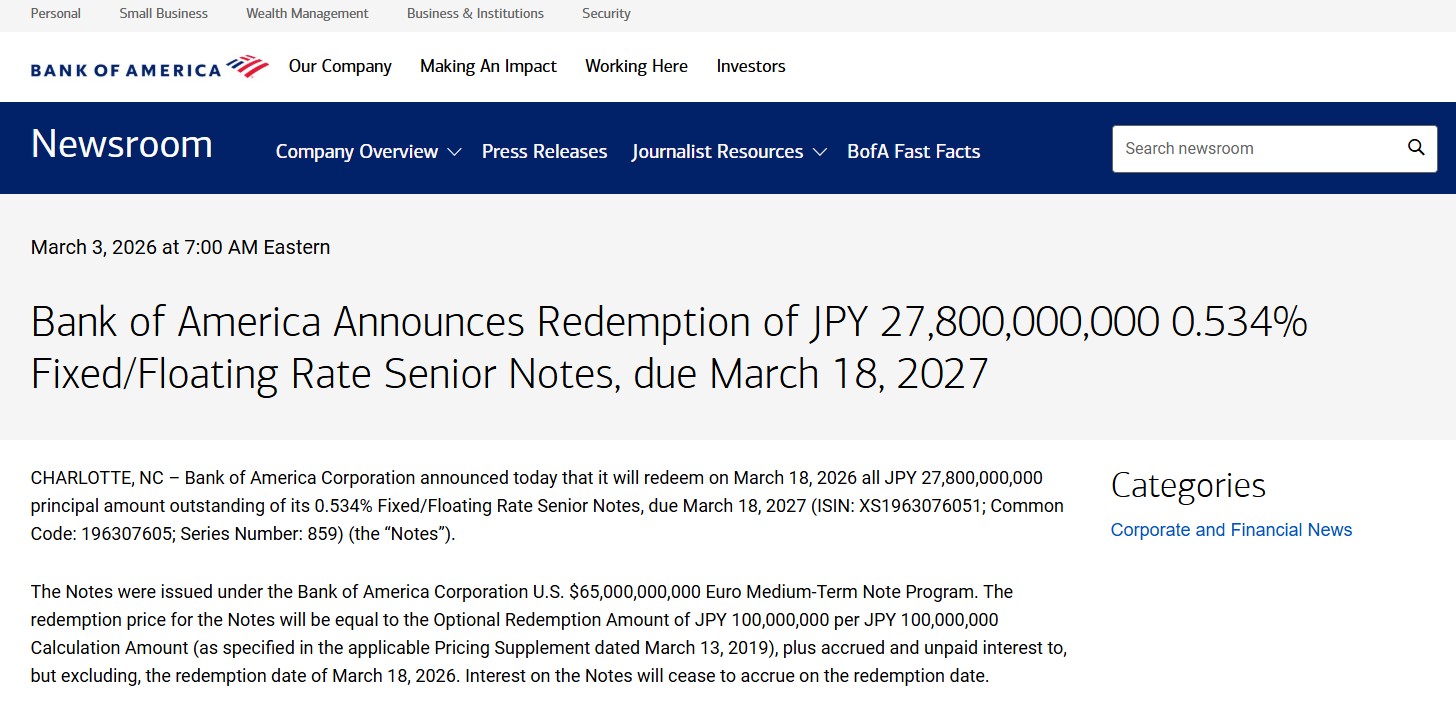The height and width of the screenshot is (704, 1456).
Task: Navigate to Our Company
Action: (x=340, y=66)
